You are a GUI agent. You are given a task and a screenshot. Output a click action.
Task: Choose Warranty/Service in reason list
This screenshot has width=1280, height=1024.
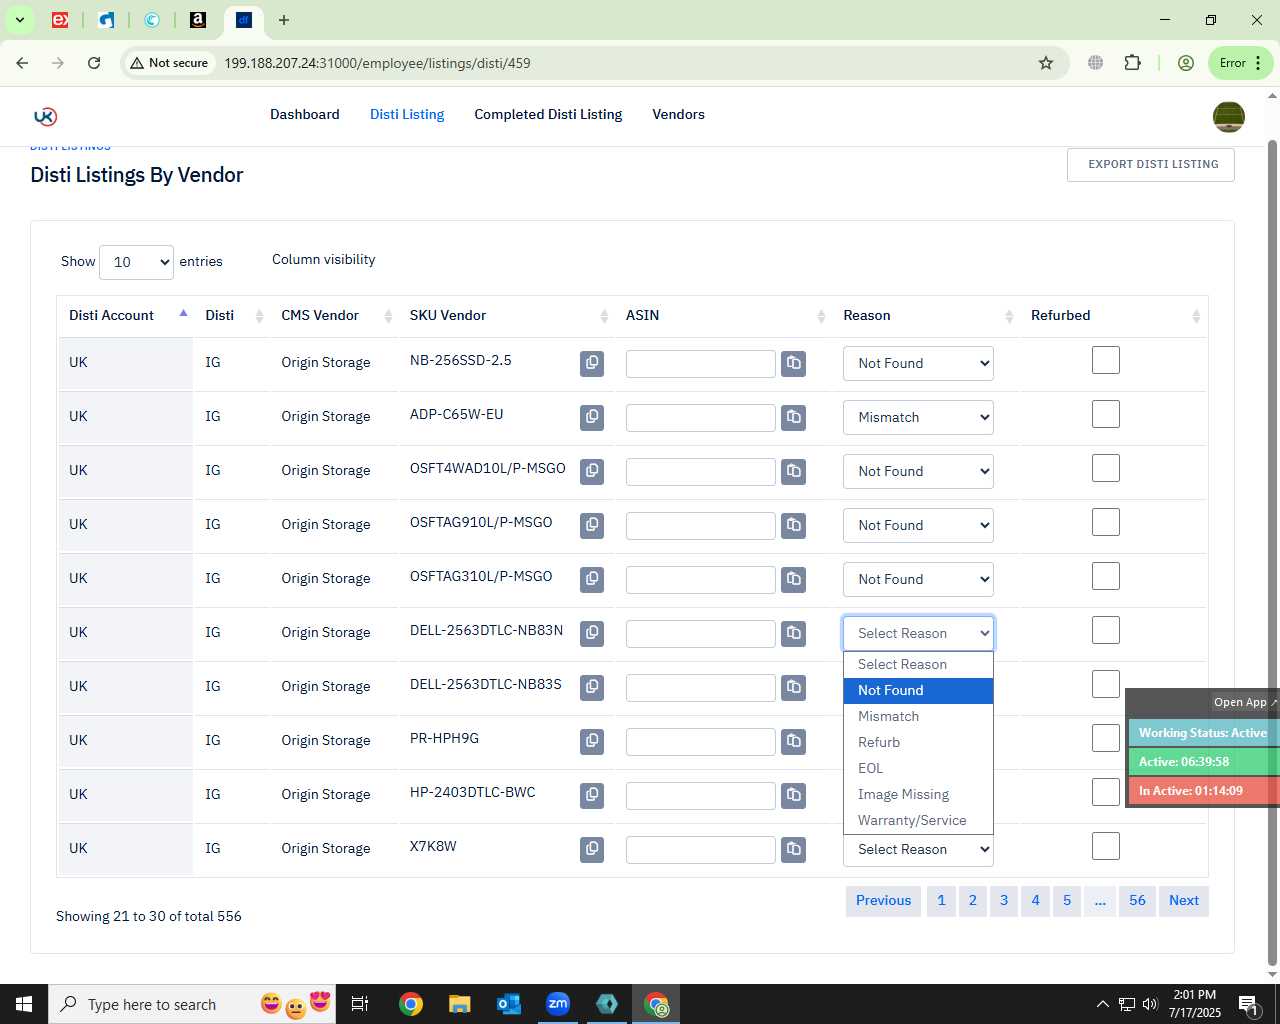click(x=918, y=820)
